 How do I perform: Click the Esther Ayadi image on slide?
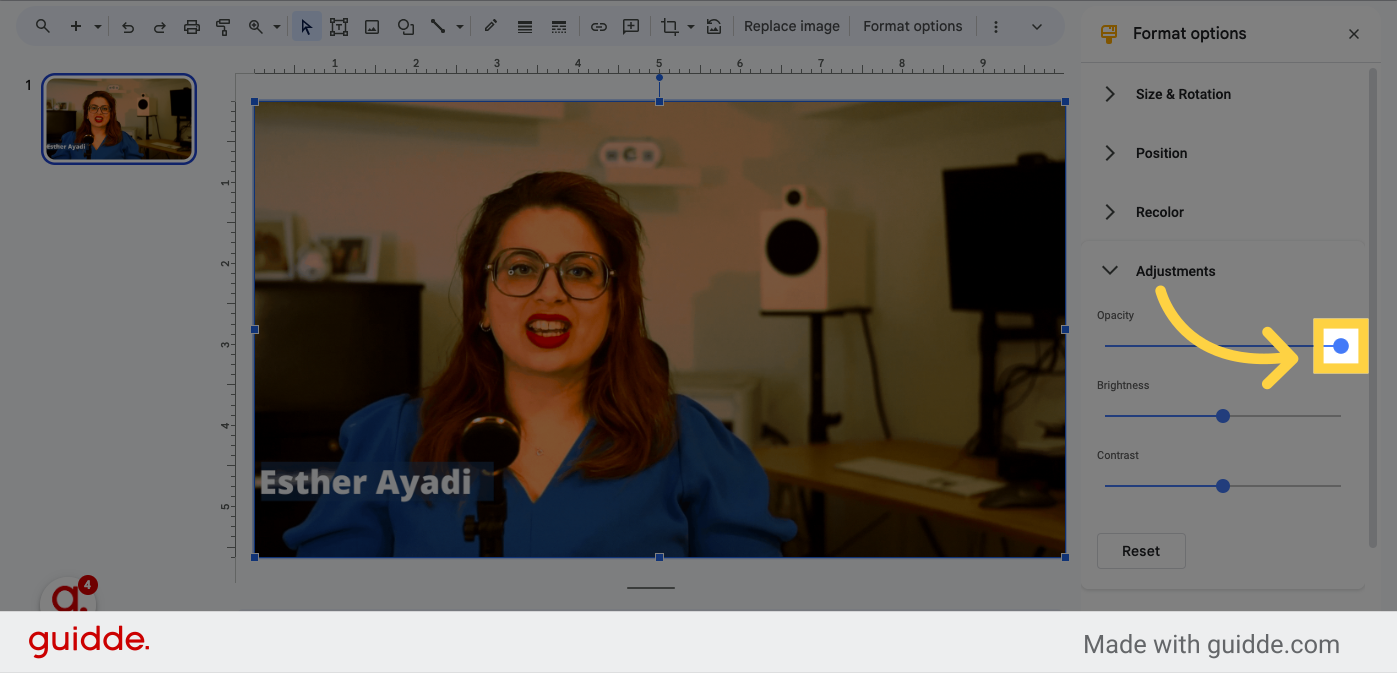(x=660, y=329)
